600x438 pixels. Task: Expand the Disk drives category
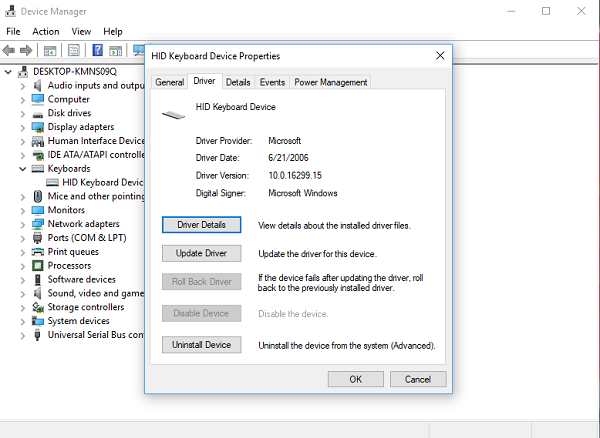23,113
